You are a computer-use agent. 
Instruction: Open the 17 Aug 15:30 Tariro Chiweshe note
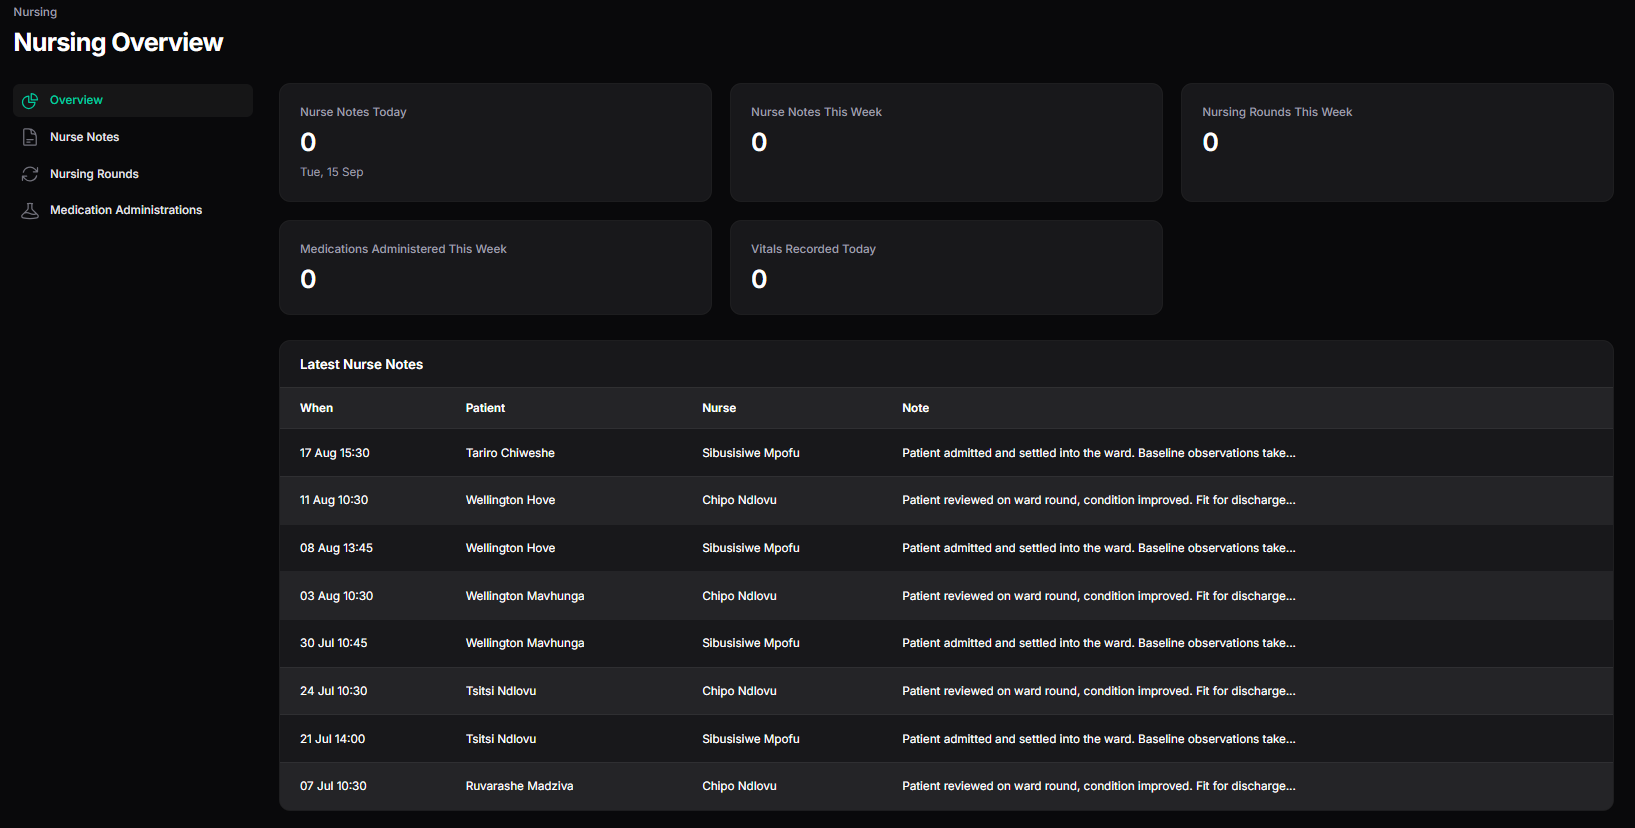tap(946, 453)
